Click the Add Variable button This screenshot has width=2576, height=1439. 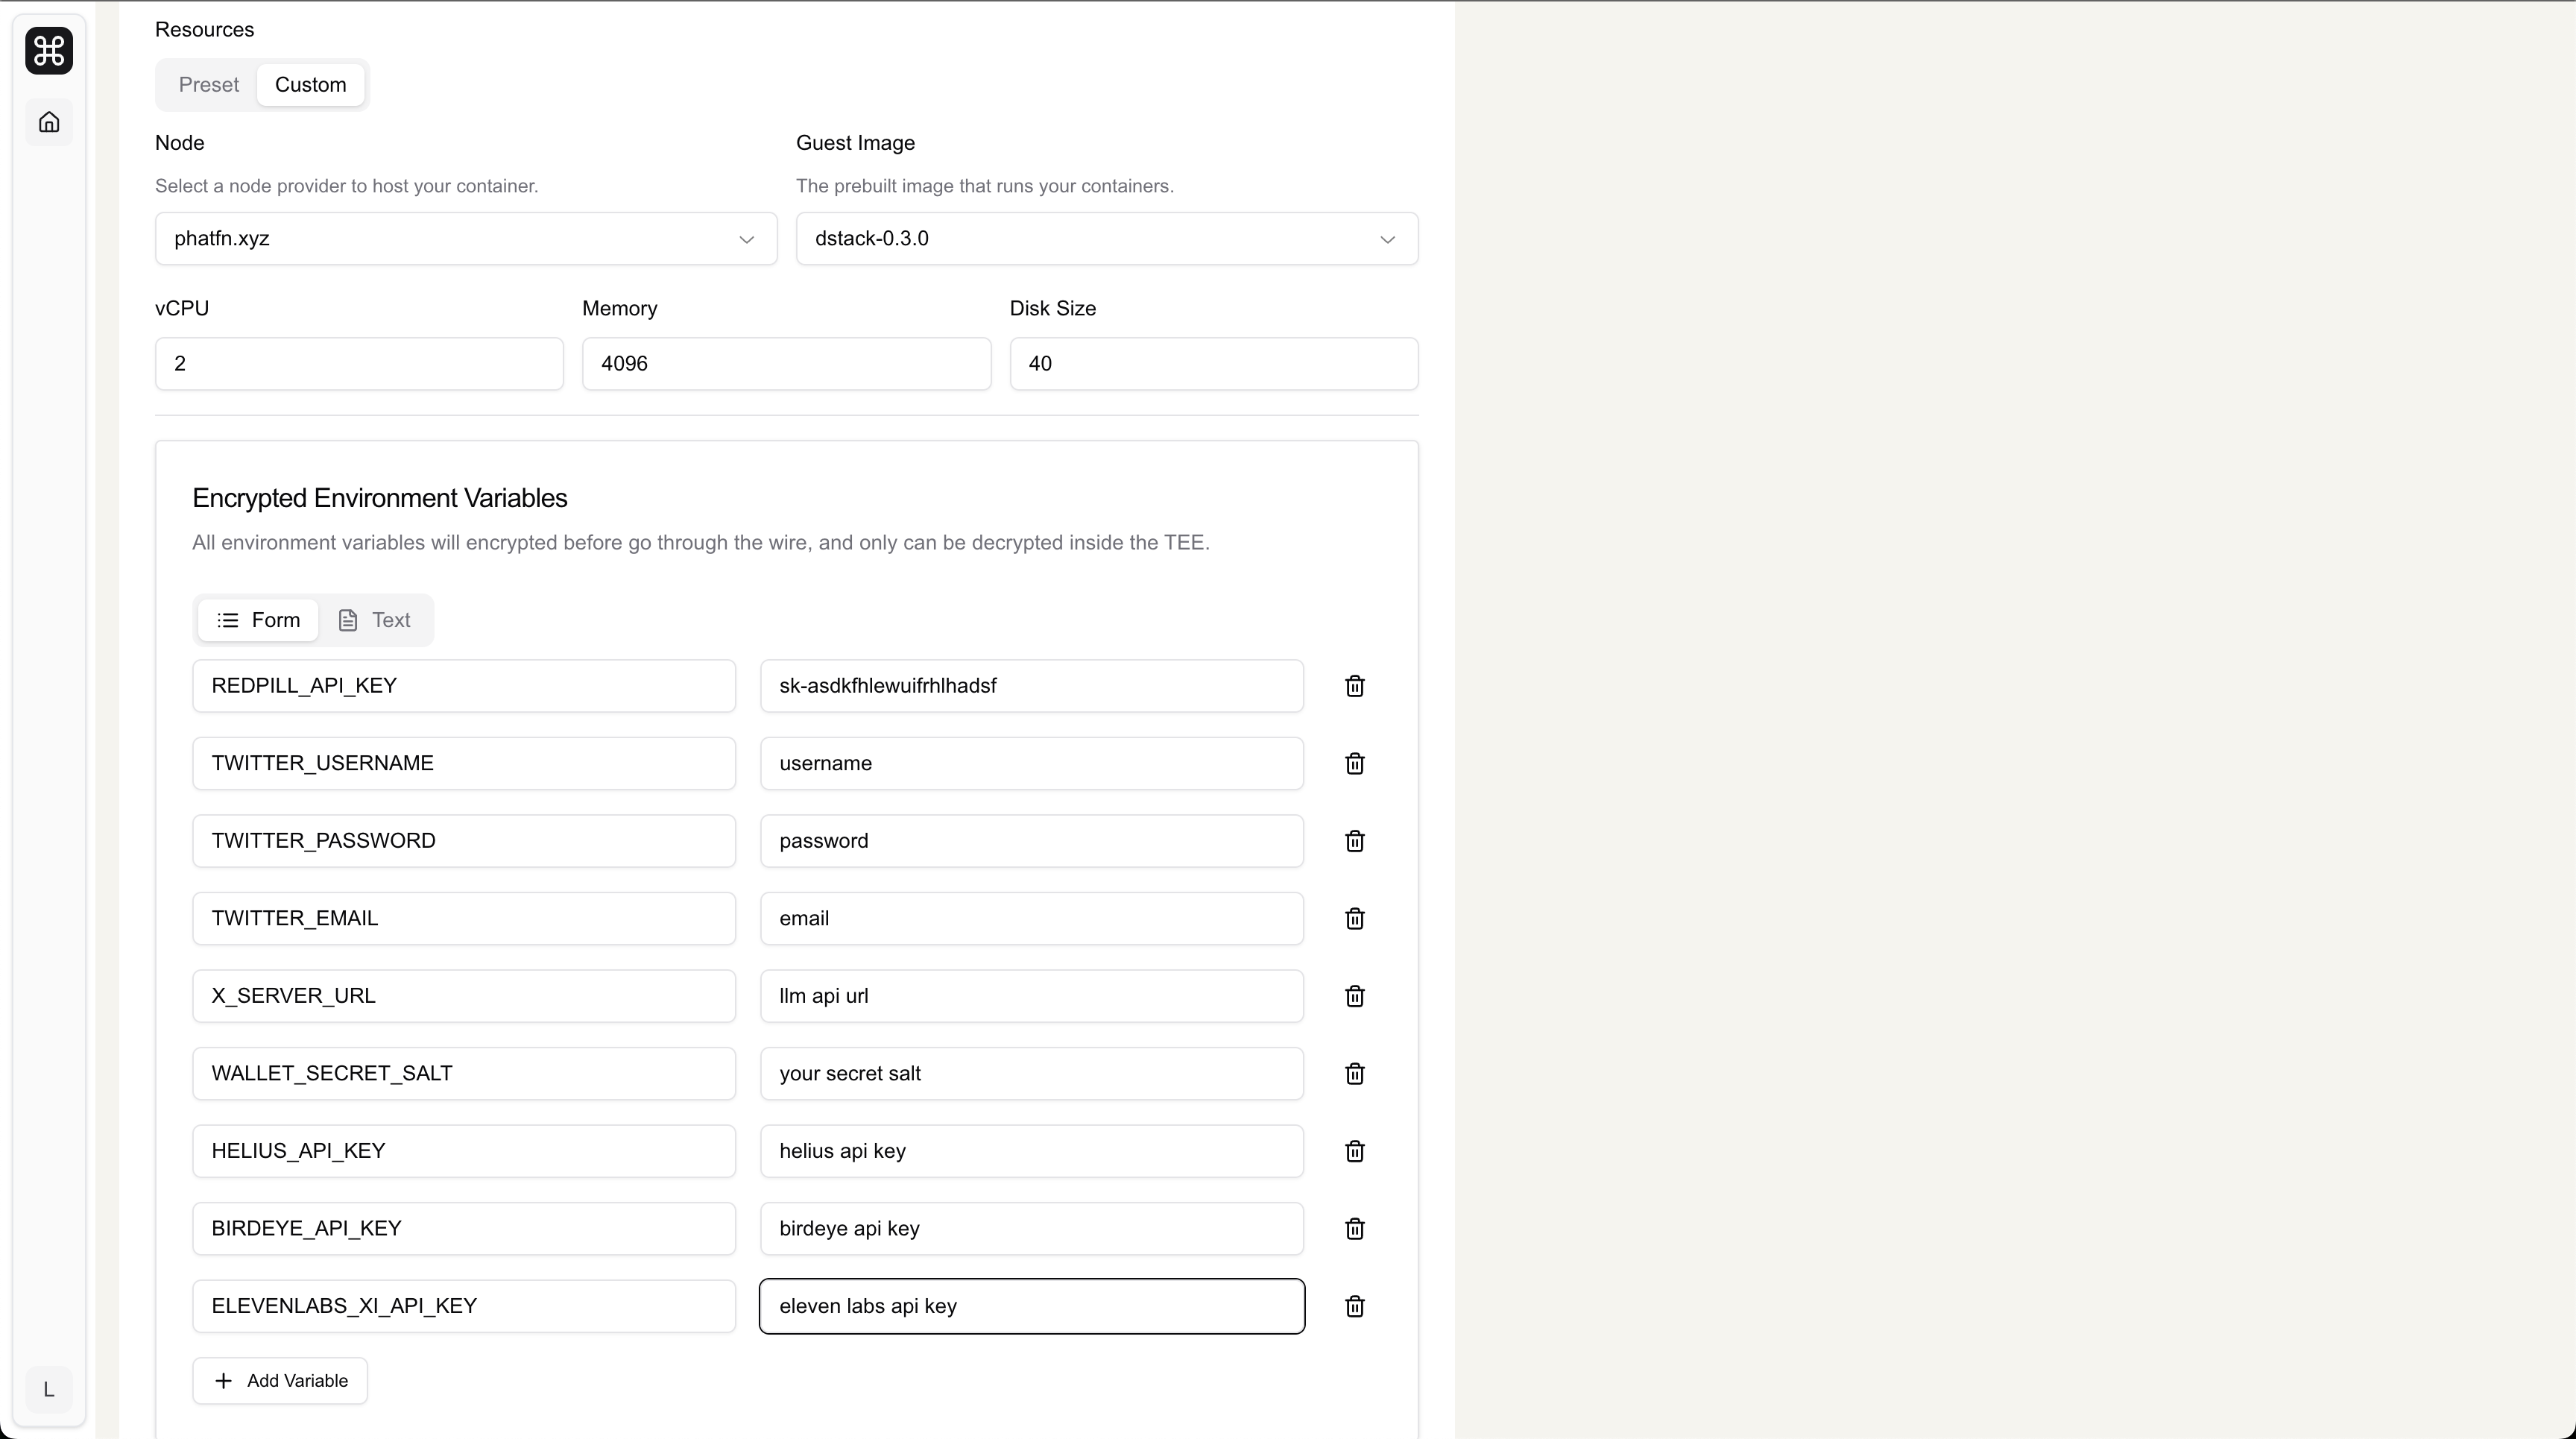280,1381
